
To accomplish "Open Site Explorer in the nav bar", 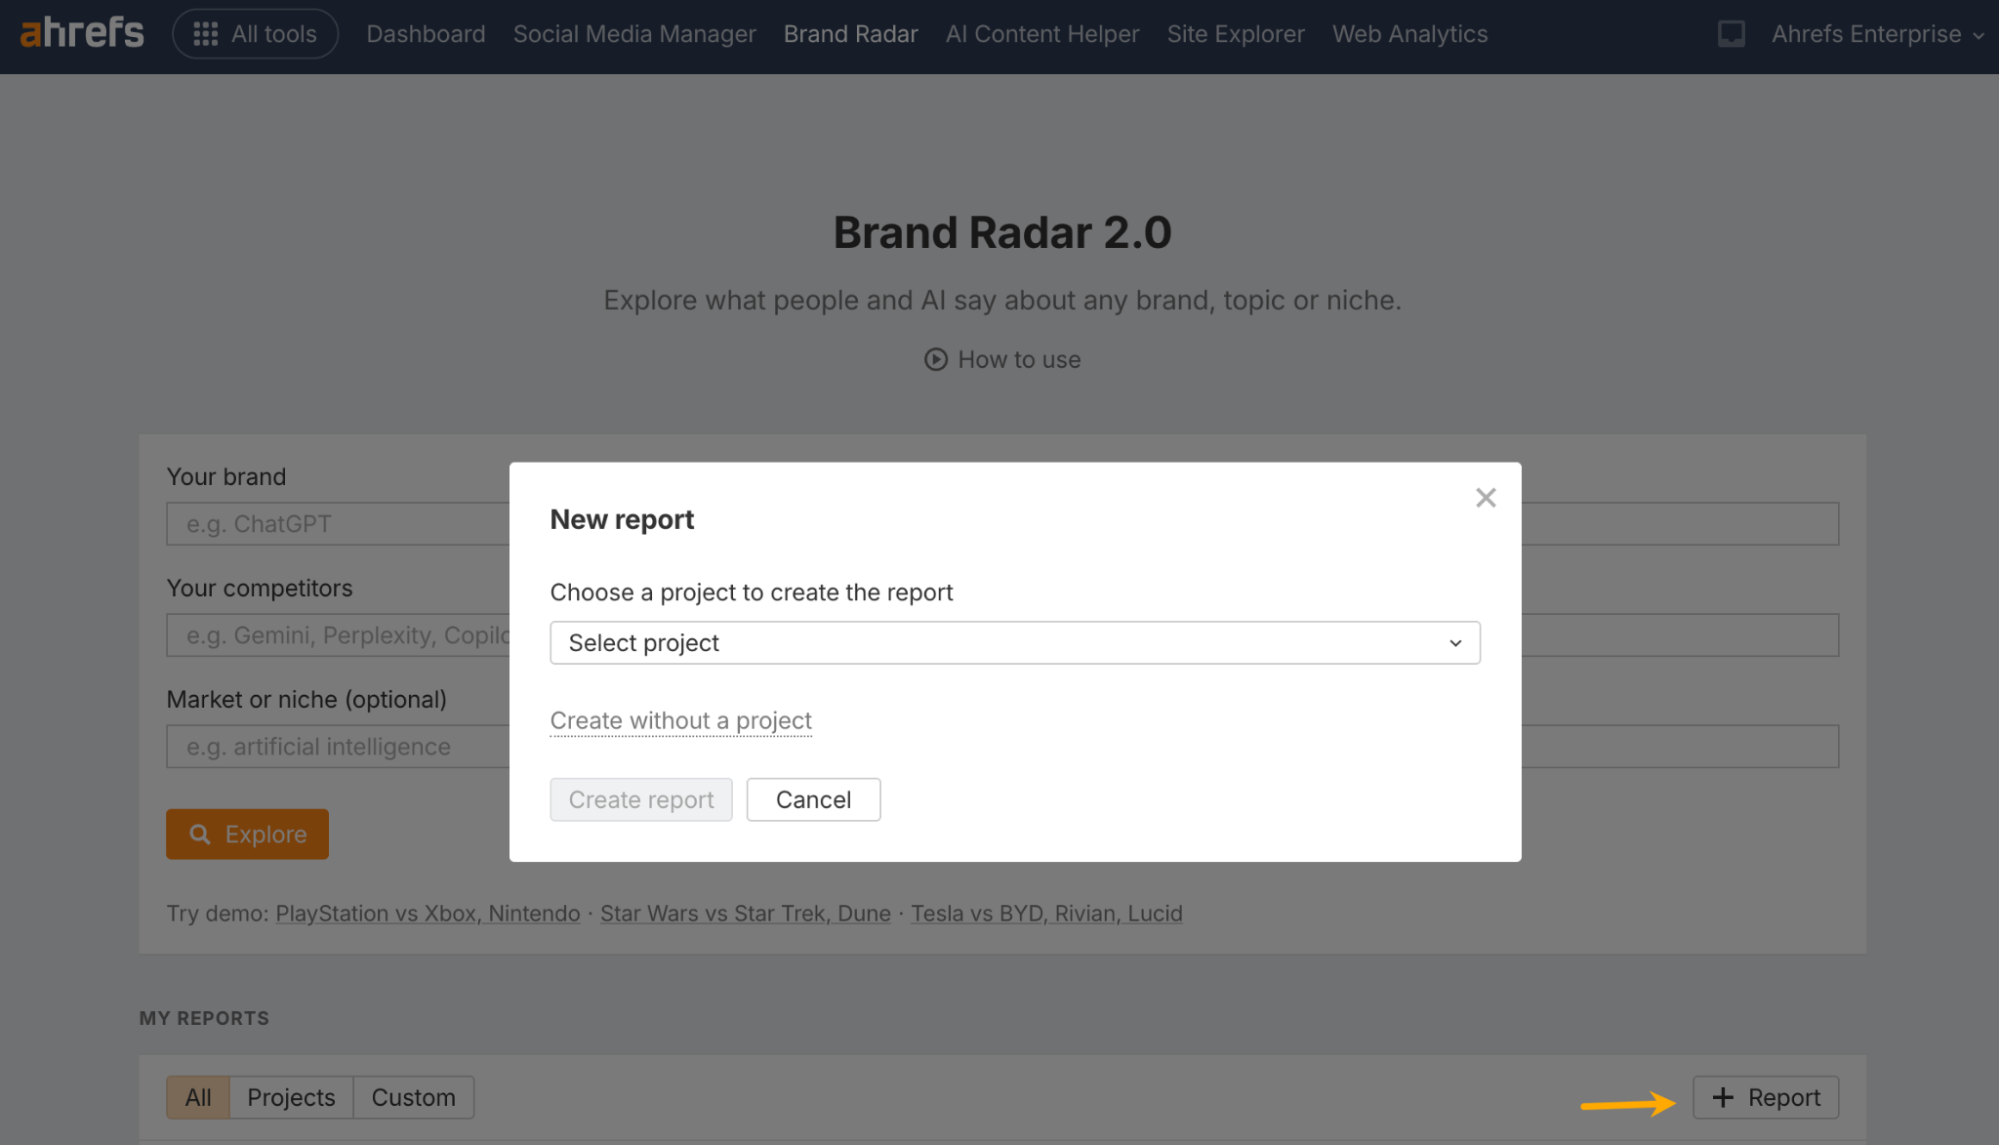I will (1235, 34).
